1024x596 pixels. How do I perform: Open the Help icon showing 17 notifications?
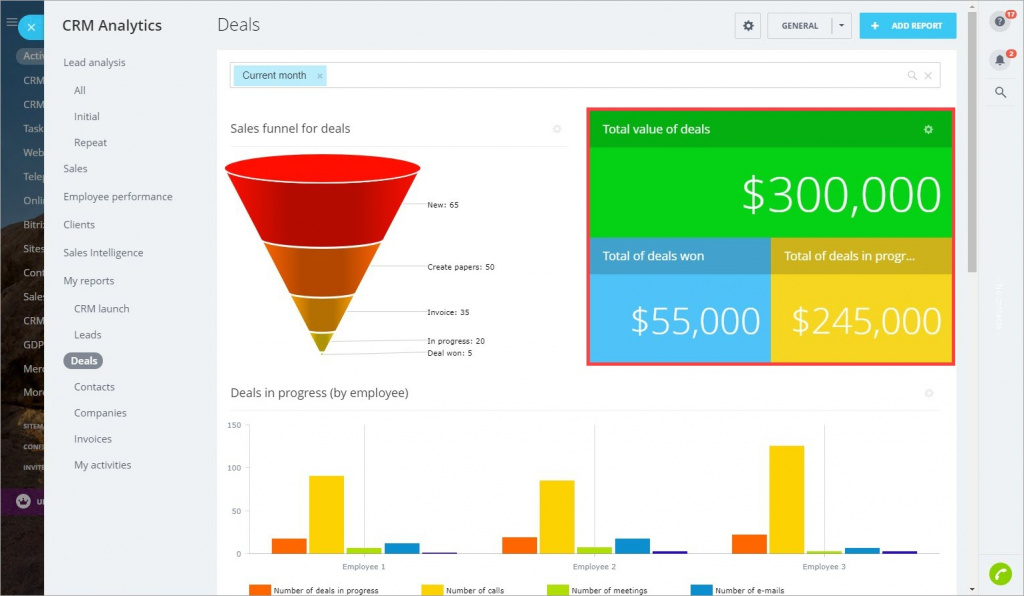tap(999, 23)
